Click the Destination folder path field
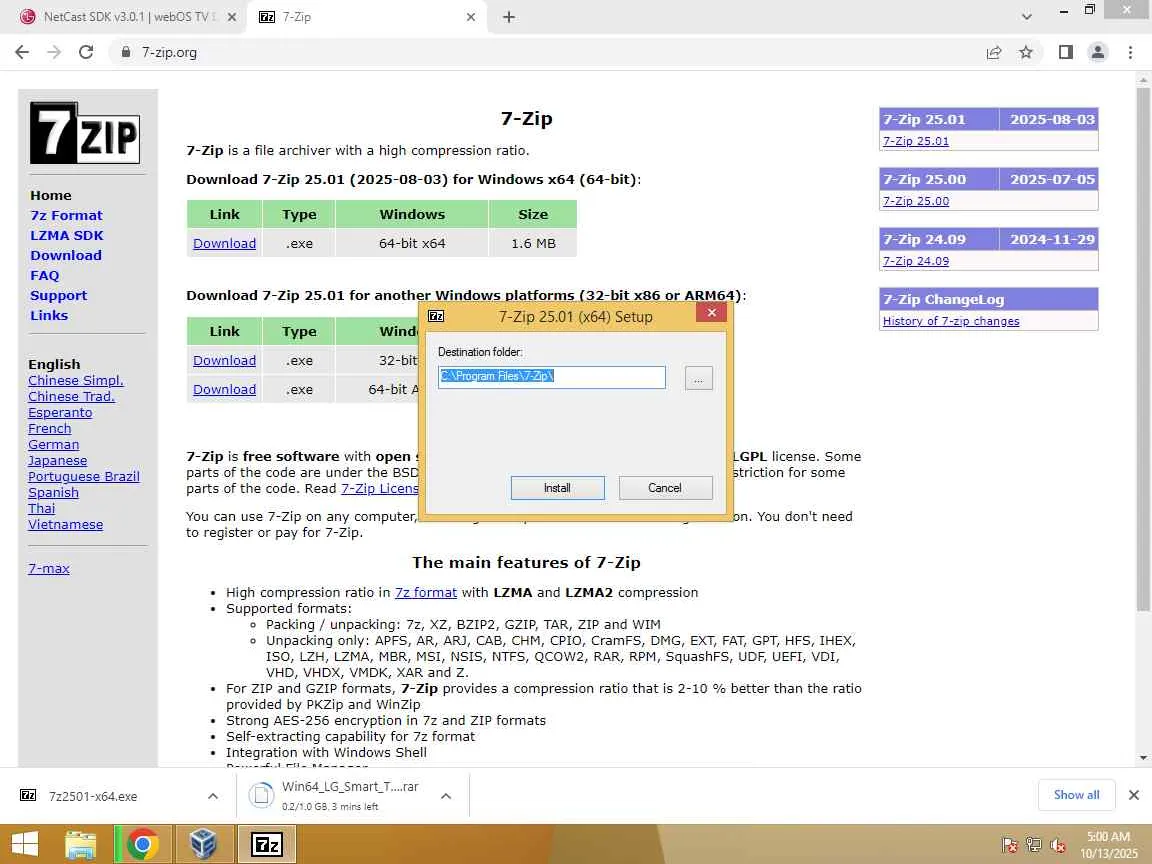The height and width of the screenshot is (864, 1152). [552, 377]
